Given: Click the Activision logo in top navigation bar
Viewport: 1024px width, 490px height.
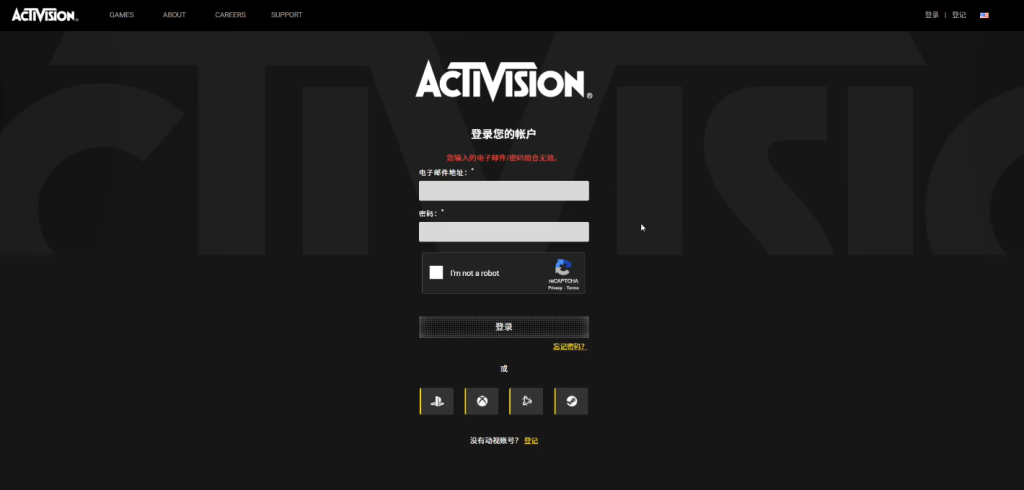Looking at the screenshot, I should coord(44,15).
